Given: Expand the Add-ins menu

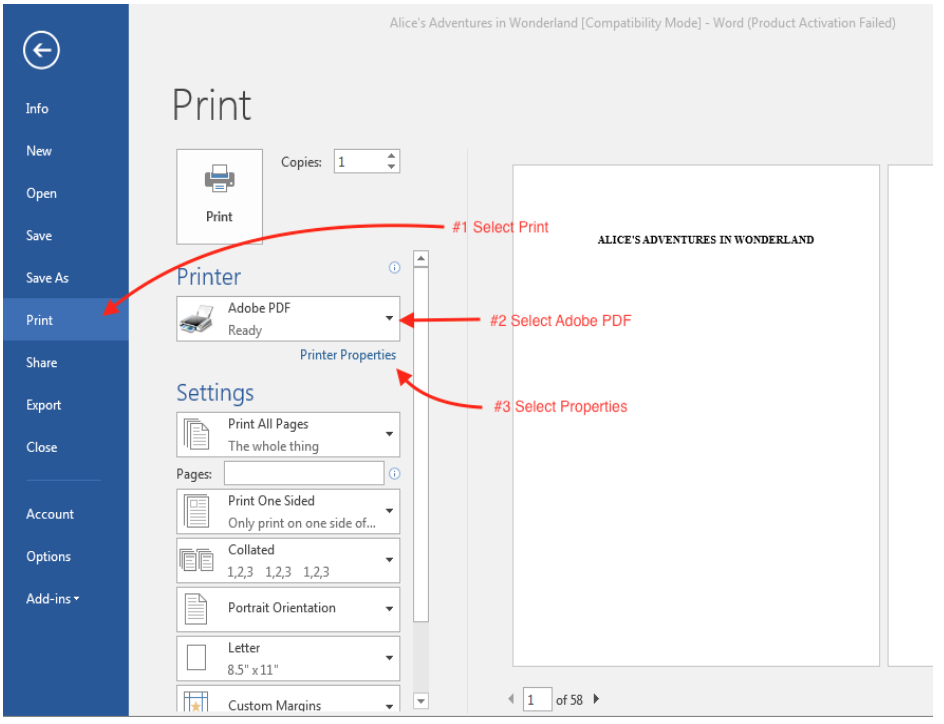Looking at the screenshot, I should click(x=52, y=599).
